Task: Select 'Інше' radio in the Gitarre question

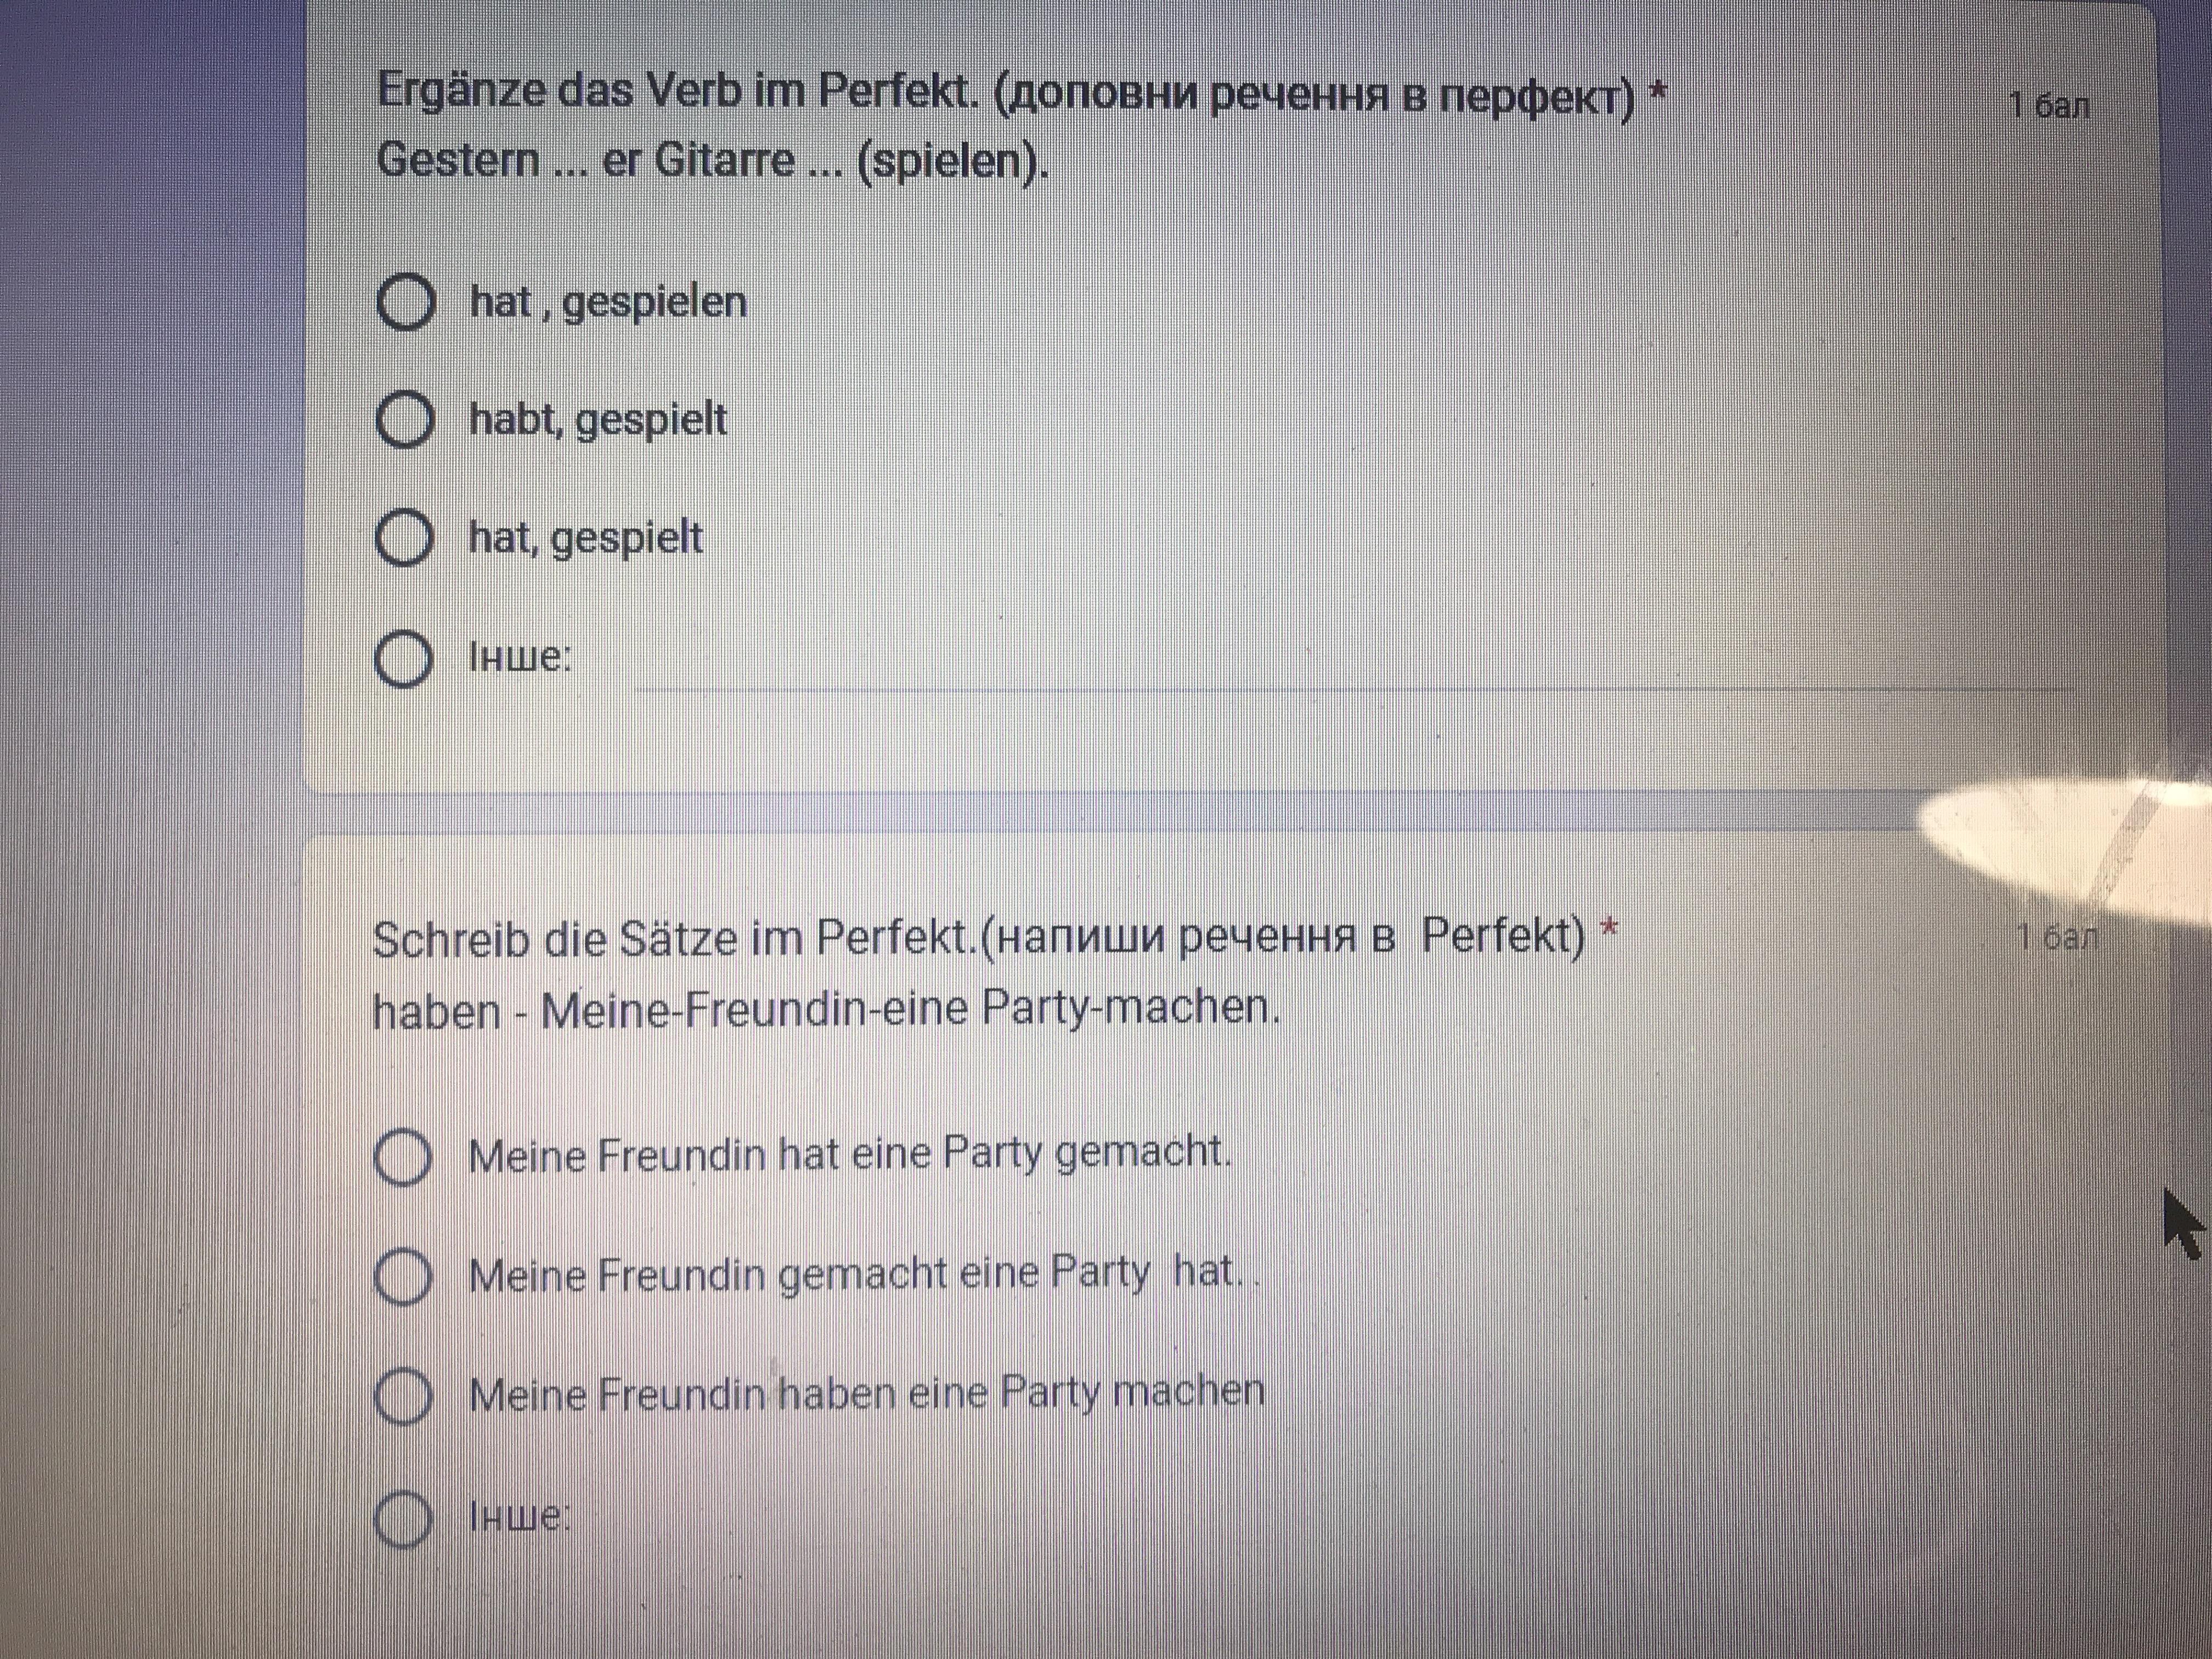Action: coord(403,658)
